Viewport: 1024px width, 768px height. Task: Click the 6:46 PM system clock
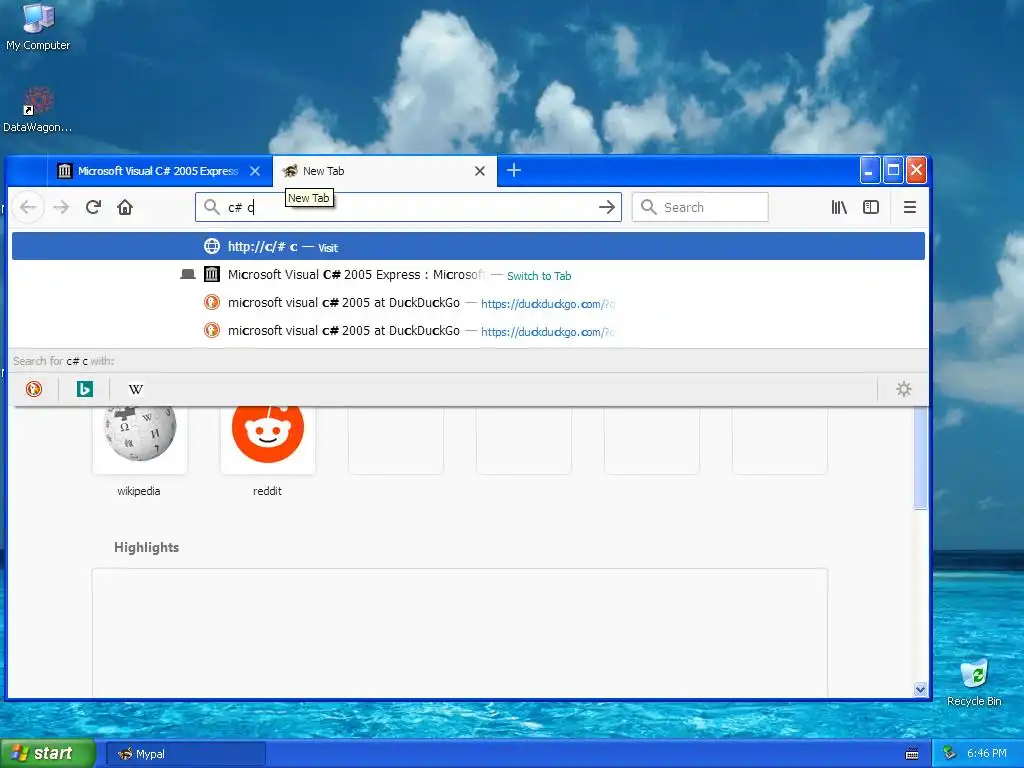pos(987,754)
